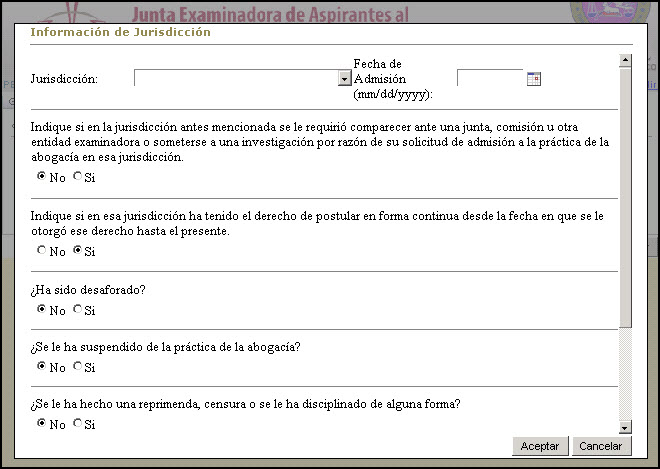Open the date picker calendar icon
The height and width of the screenshot is (469, 660).
click(x=533, y=79)
